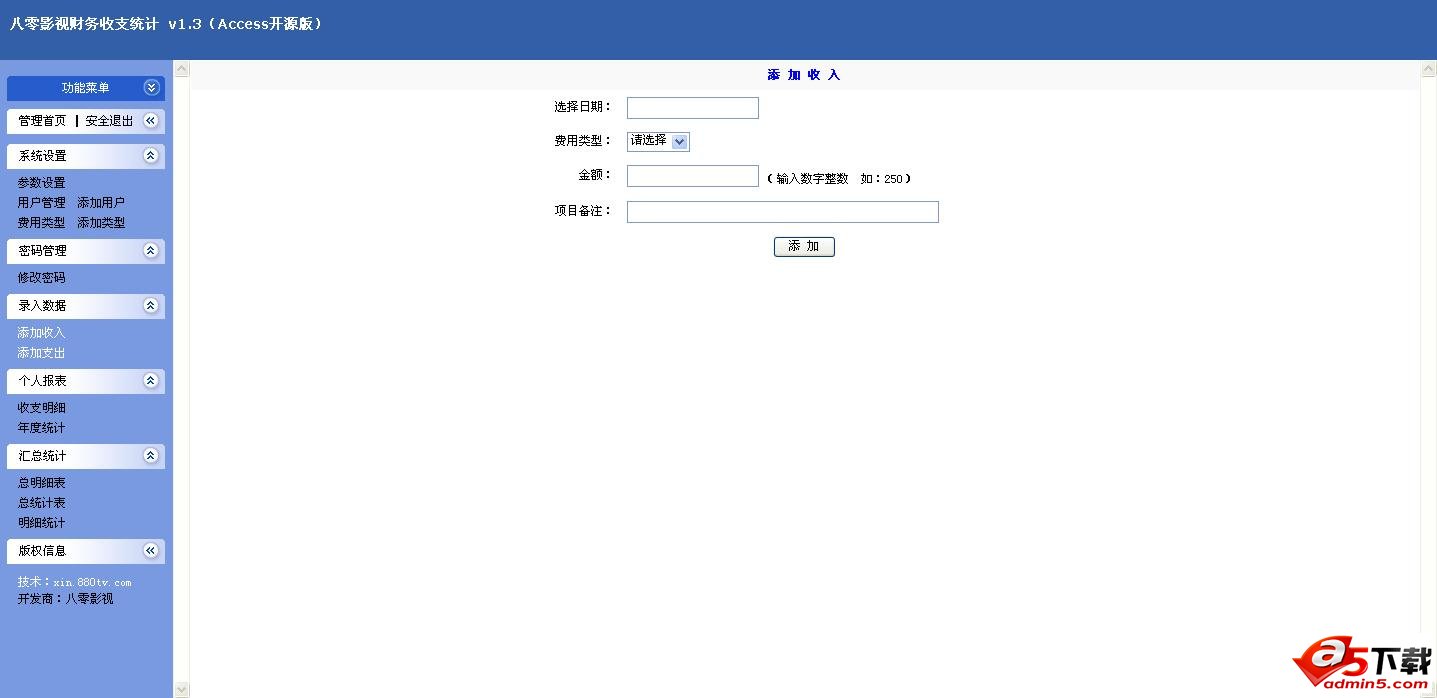Collapse the 密码管理 section arrow
This screenshot has height=698, width=1437.
(151, 251)
